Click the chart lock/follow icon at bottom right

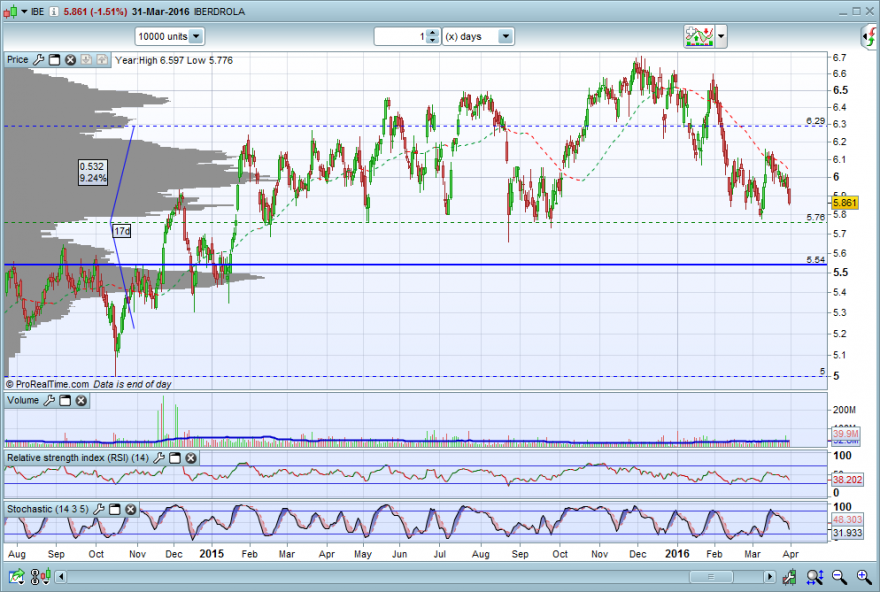[x=790, y=576]
